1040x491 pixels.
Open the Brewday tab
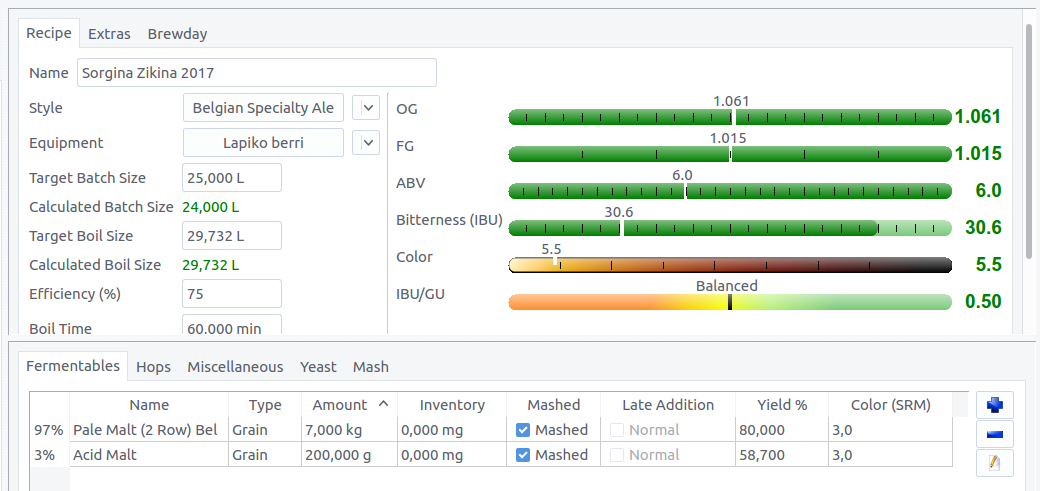pos(177,33)
